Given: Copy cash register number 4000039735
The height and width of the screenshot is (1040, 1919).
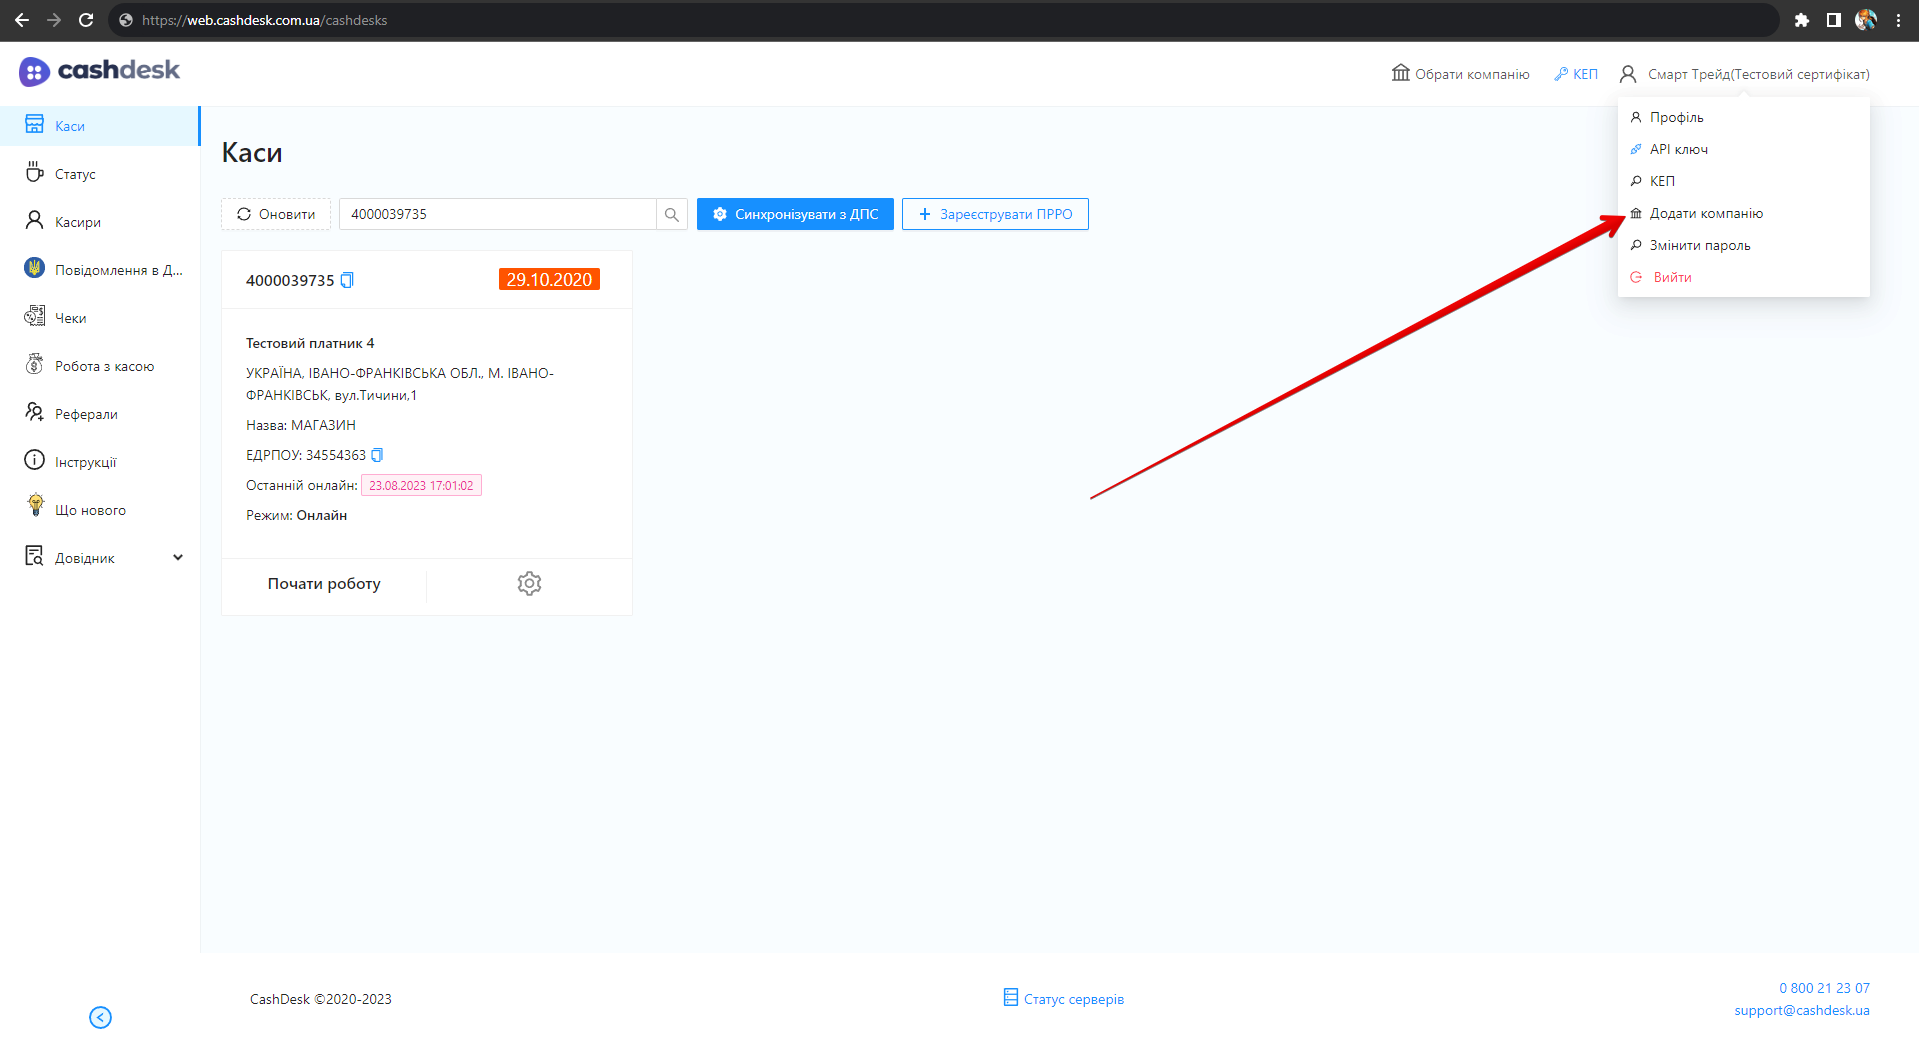Looking at the screenshot, I should pos(347,281).
